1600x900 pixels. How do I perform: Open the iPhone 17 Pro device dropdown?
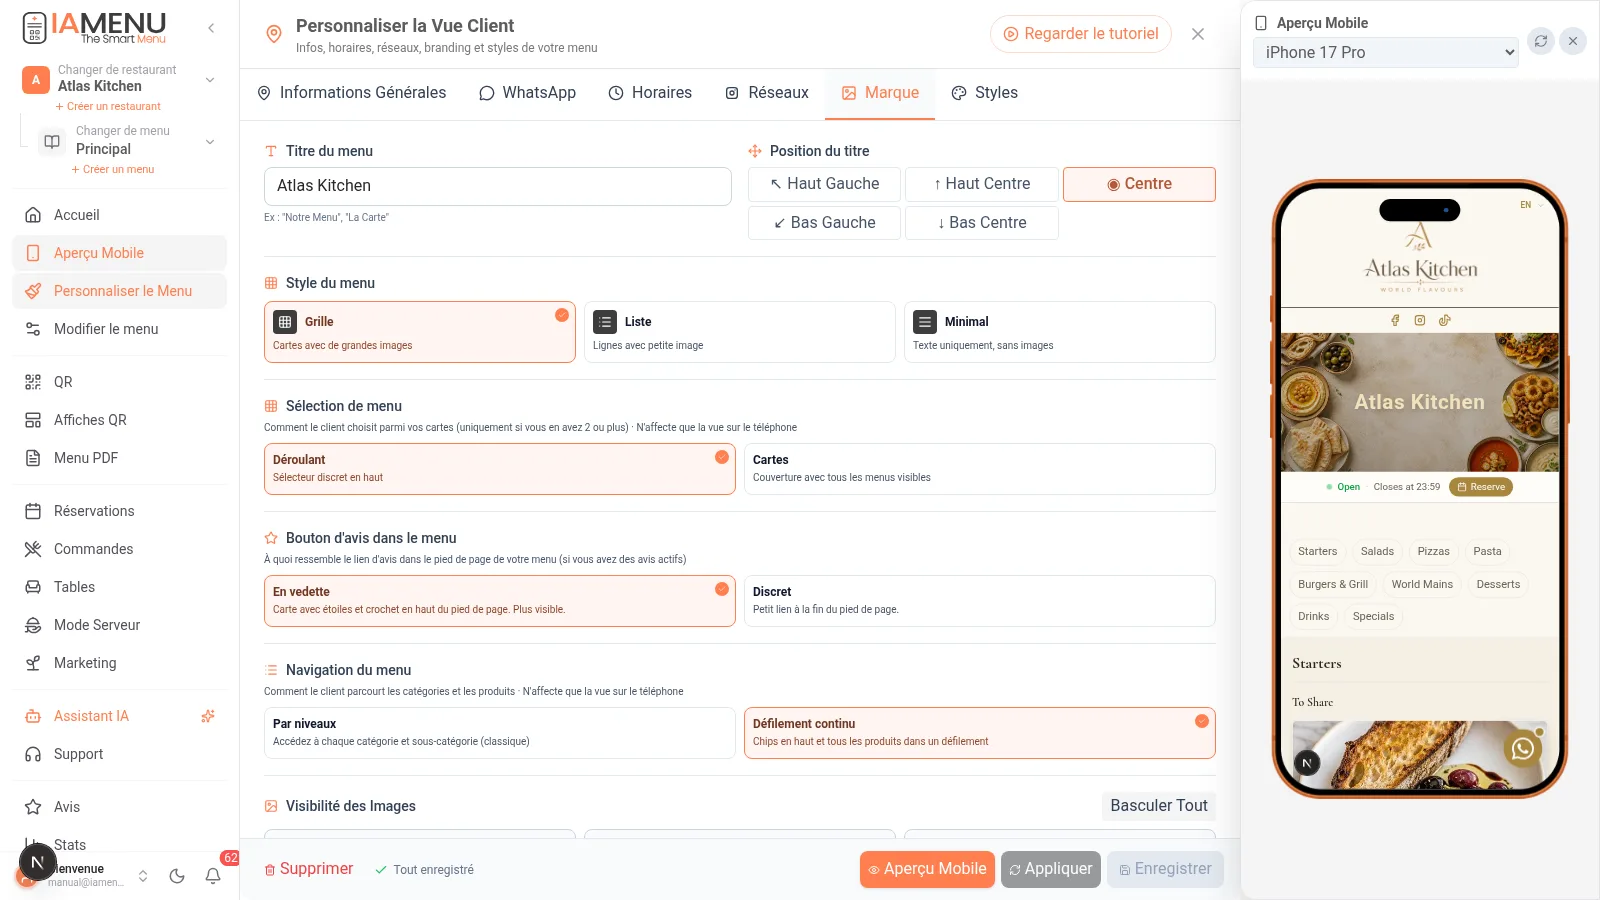click(1386, 53)
